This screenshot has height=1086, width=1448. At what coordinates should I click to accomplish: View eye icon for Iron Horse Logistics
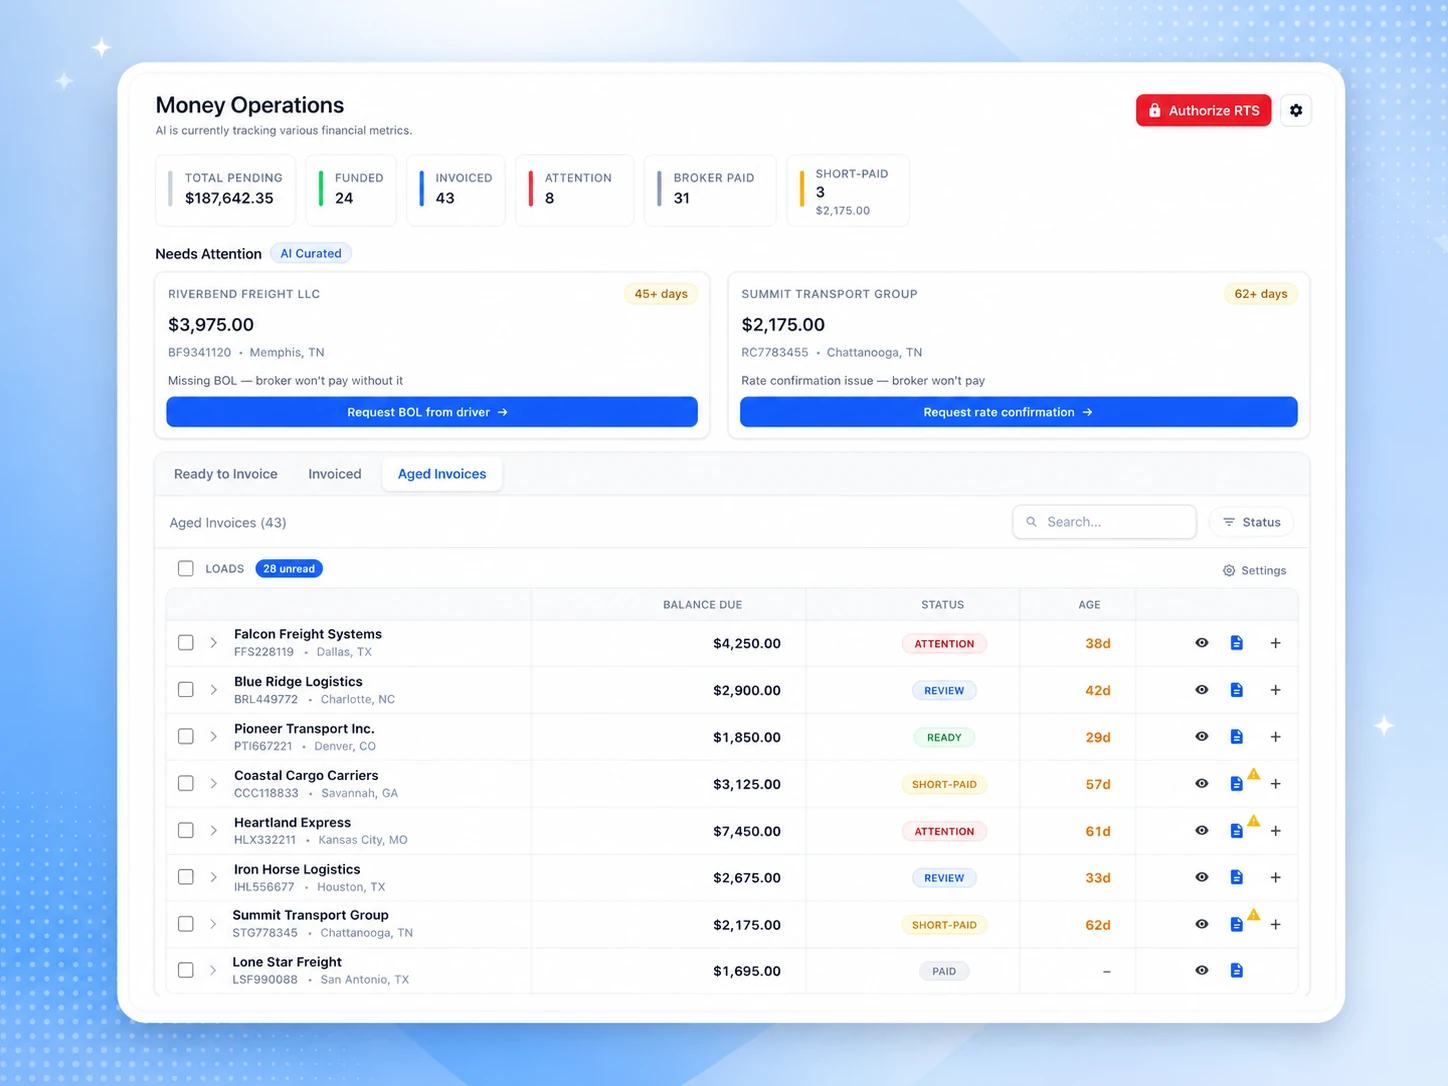point(1202,877)
